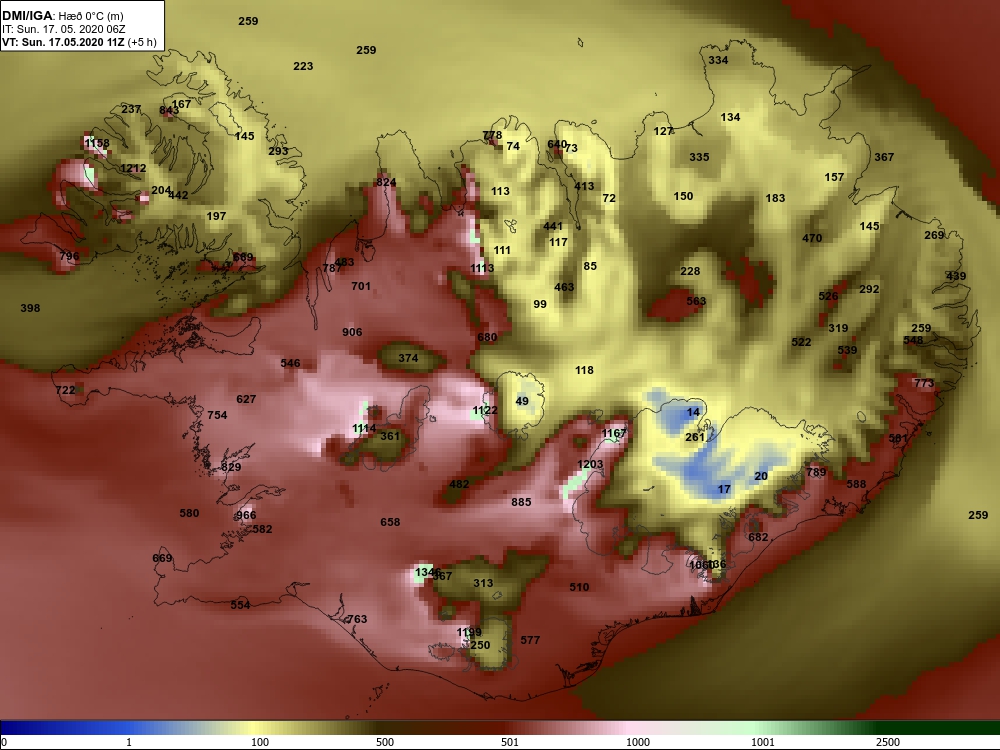
Task: Select the '829' reading in the west
Action: (x=231, y=467)
